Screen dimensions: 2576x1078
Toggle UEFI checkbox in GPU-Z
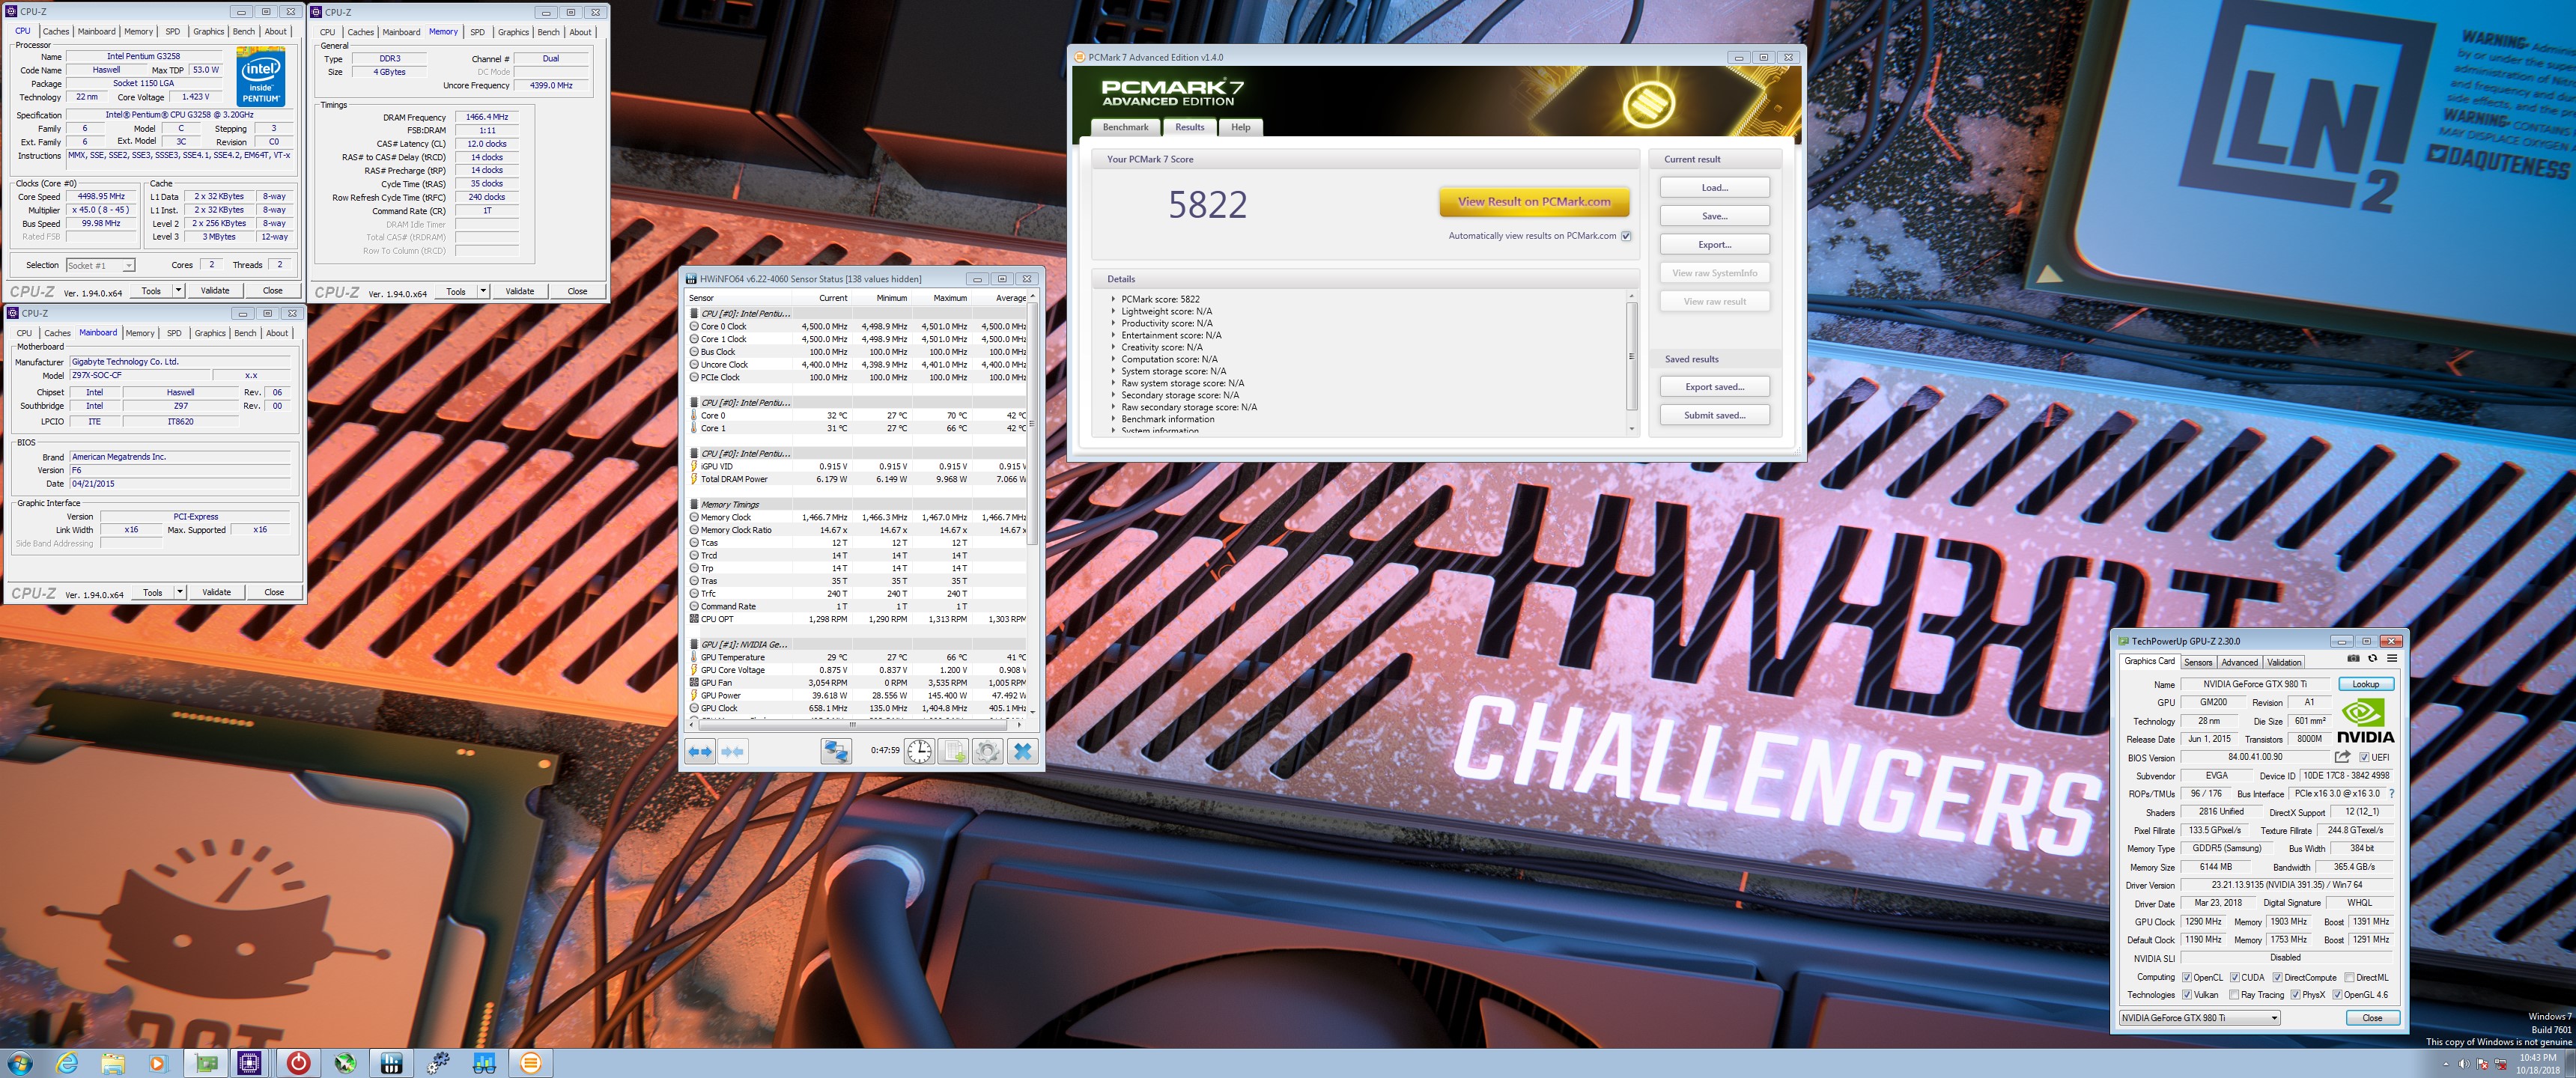2364,757
